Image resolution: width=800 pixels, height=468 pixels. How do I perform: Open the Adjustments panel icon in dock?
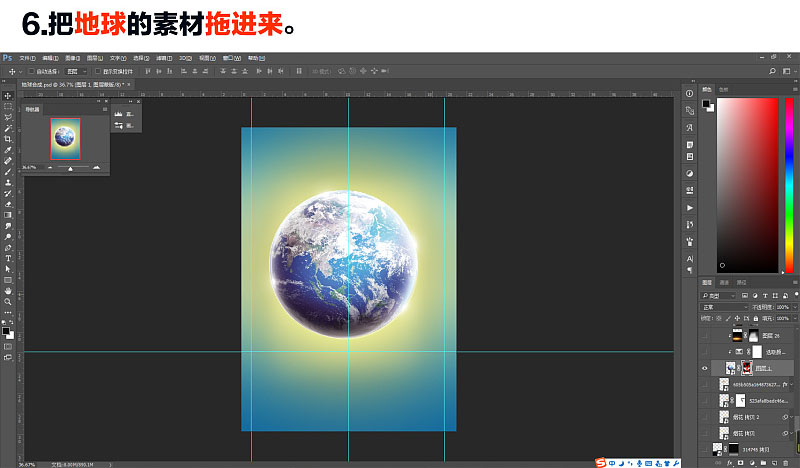[x=689, y=173]
